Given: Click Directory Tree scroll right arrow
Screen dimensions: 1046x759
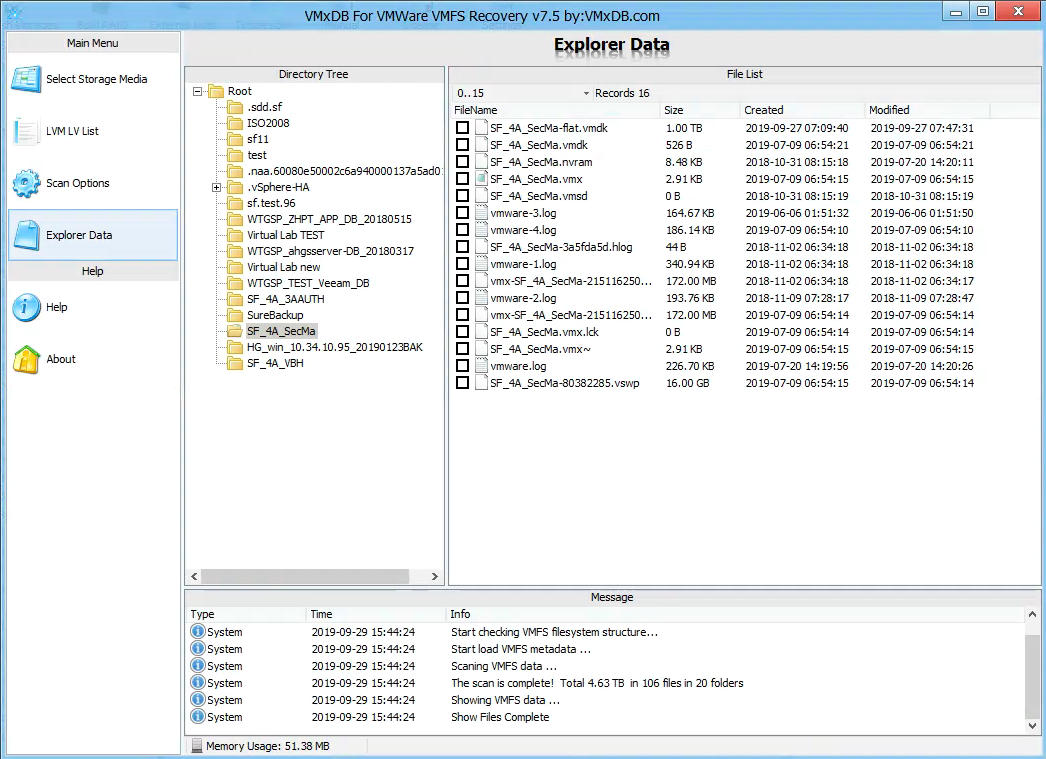Looking at the screenshot, I should pyautogui.click(x=435, y=576).
